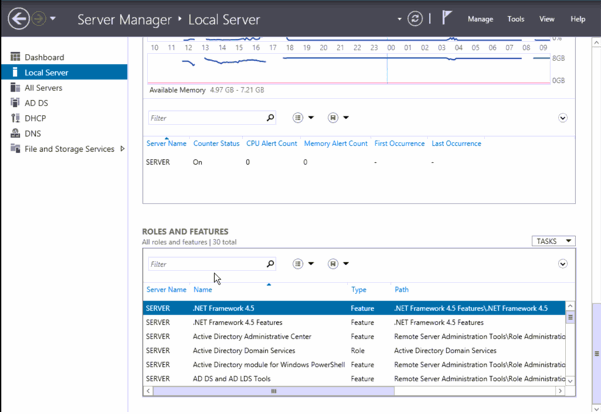Select Active Directory module for Windows PowerShell

(x=354, y=365)
